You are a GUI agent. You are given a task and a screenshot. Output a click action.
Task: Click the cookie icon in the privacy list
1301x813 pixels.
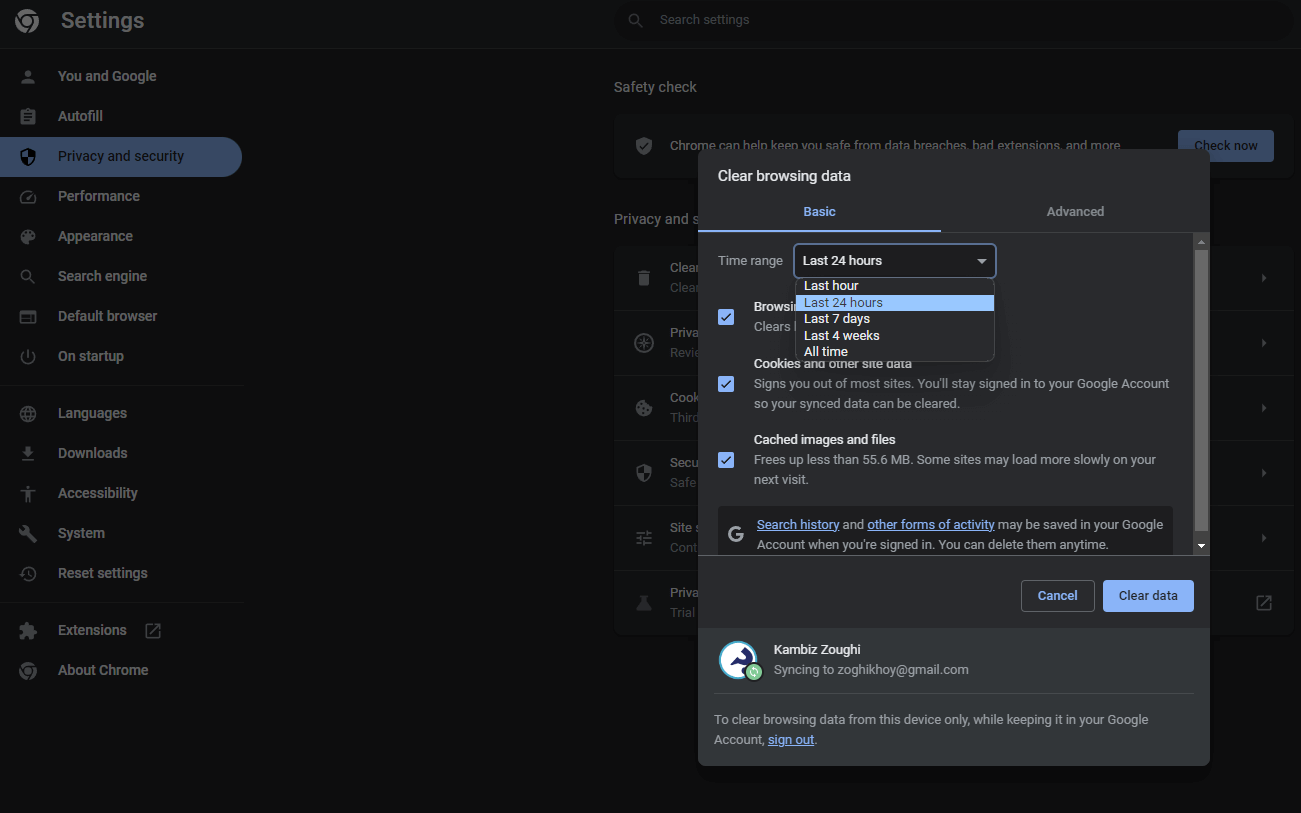pyautogui.click(x=645, y=408)
